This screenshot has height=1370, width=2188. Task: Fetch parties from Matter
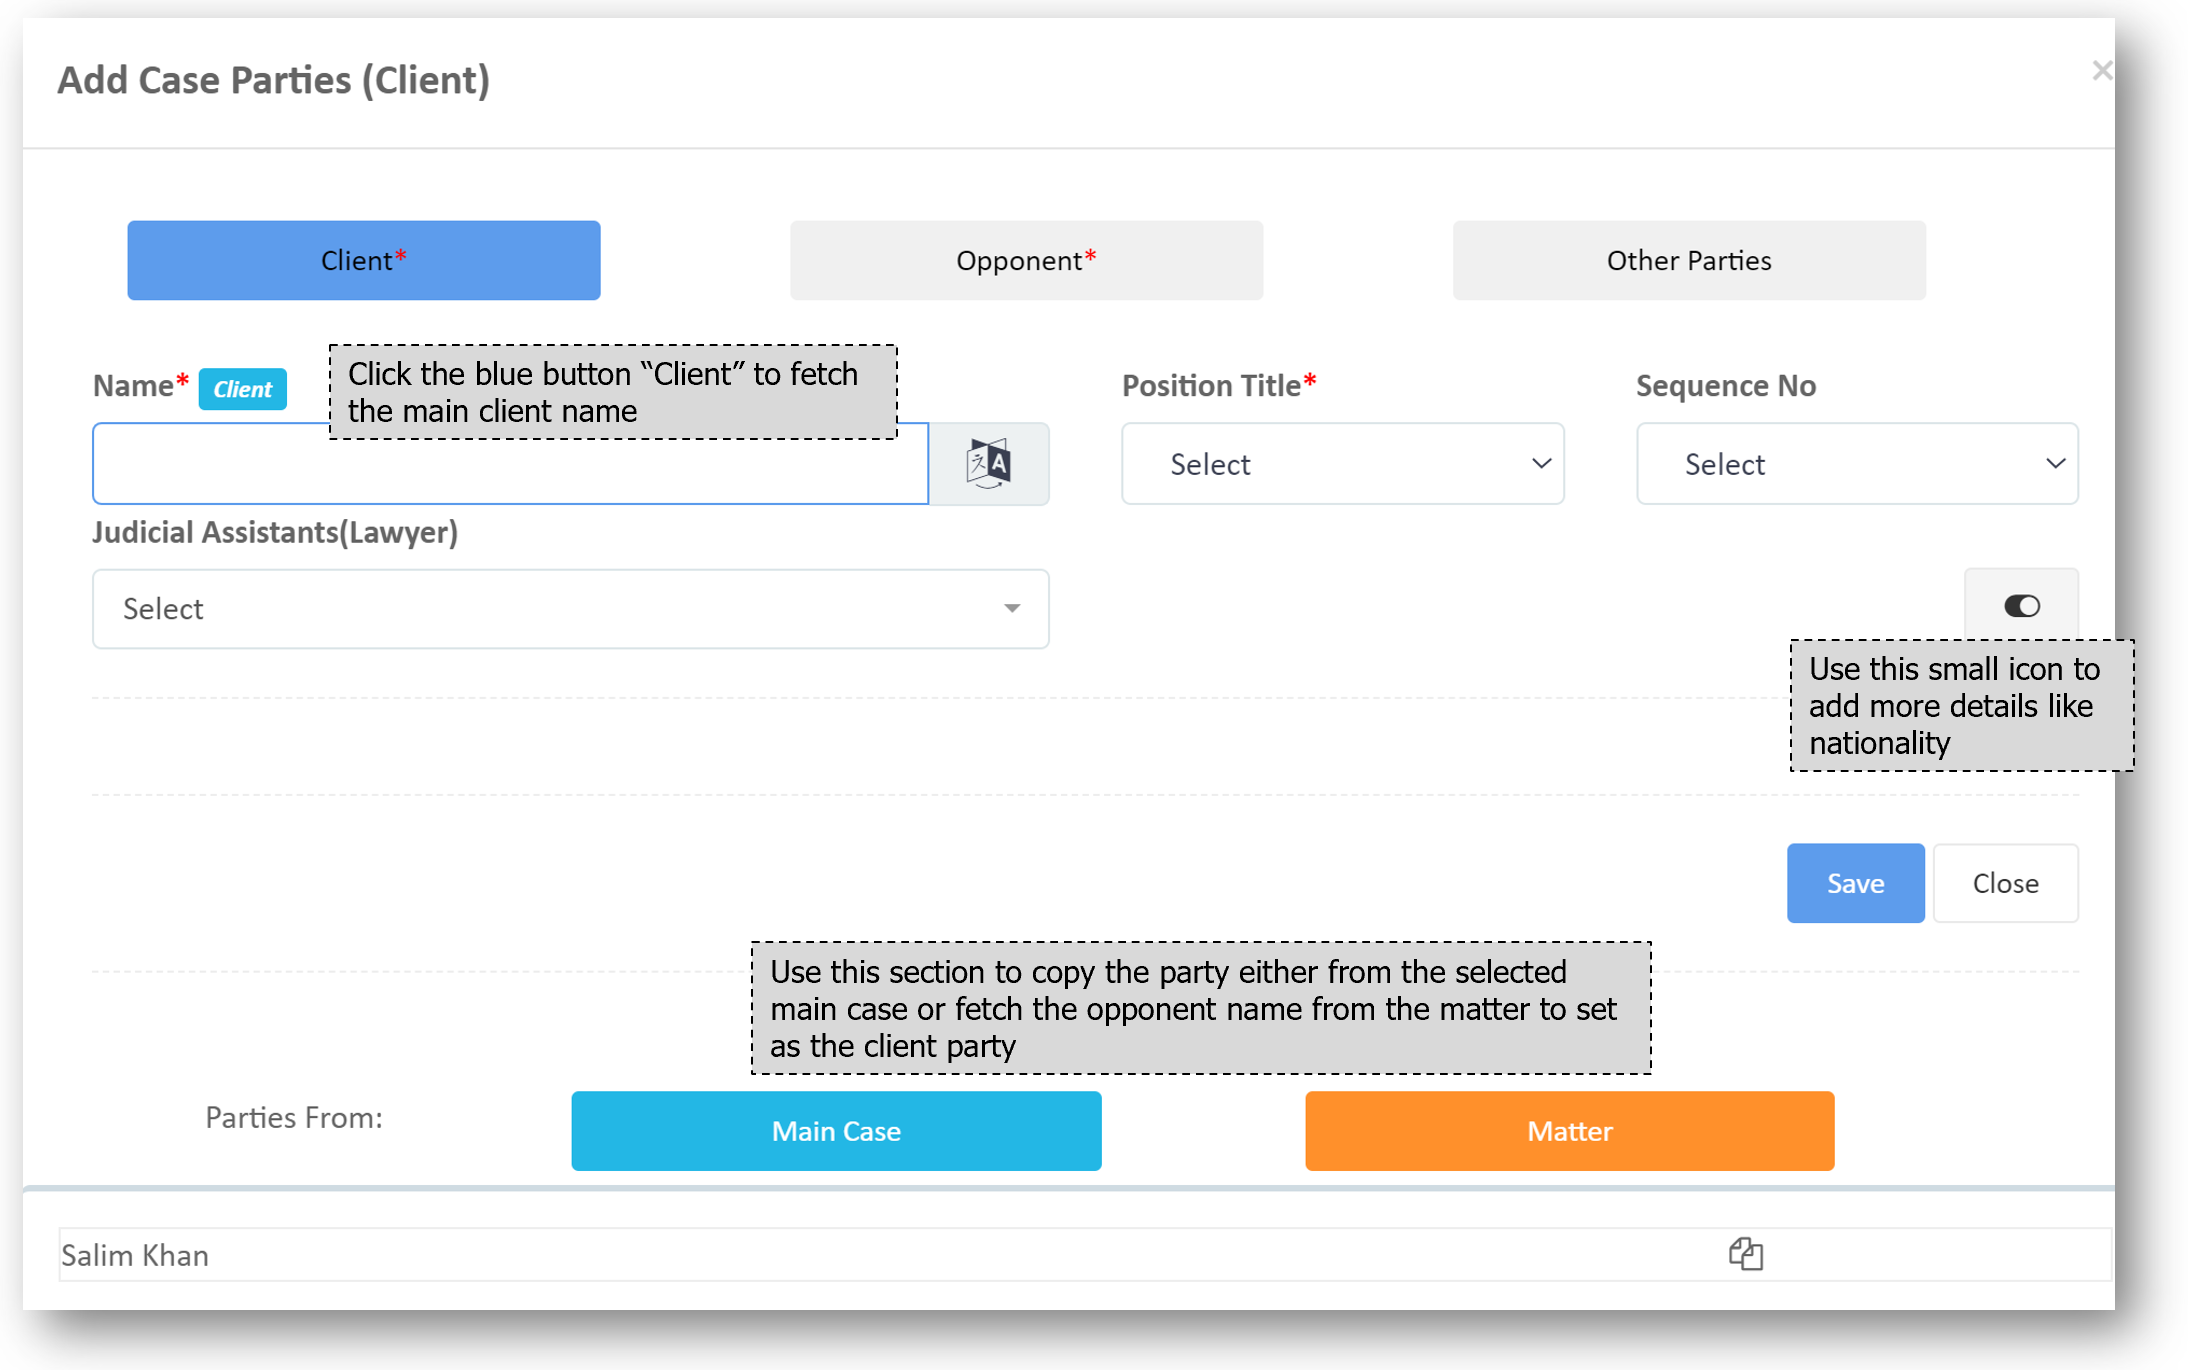1569,1131
